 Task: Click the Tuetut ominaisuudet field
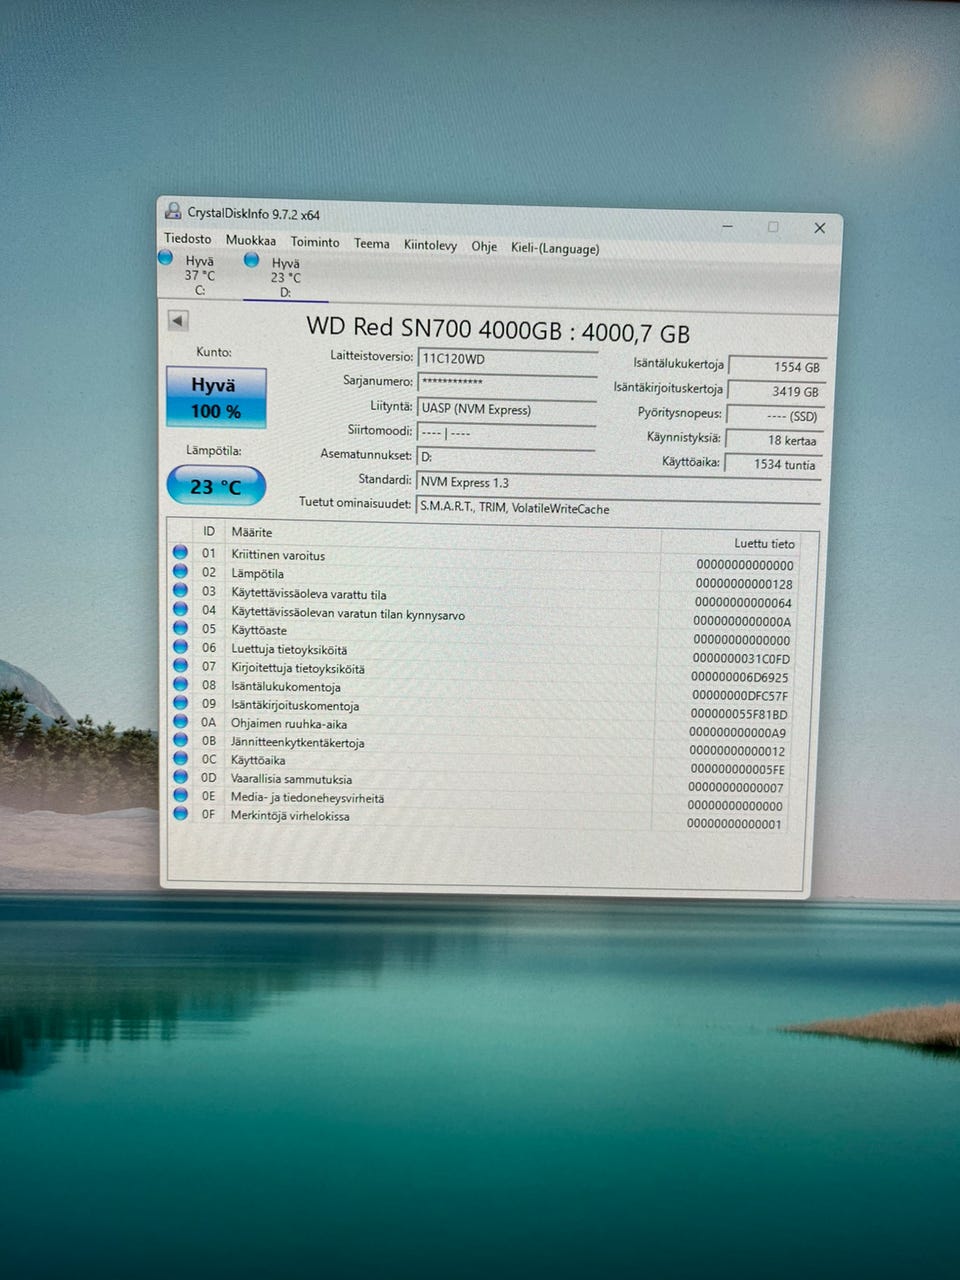(618, 508)
